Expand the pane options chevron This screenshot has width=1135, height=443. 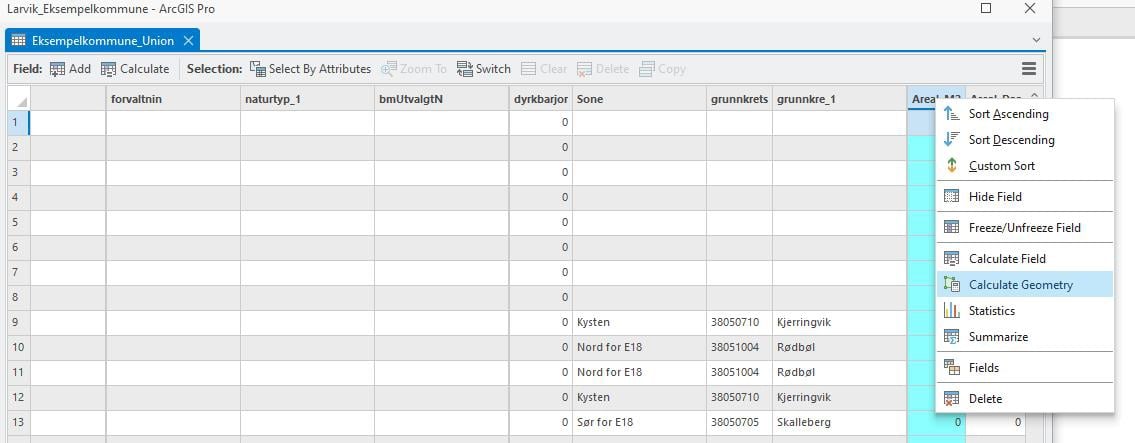[1036, 40]
